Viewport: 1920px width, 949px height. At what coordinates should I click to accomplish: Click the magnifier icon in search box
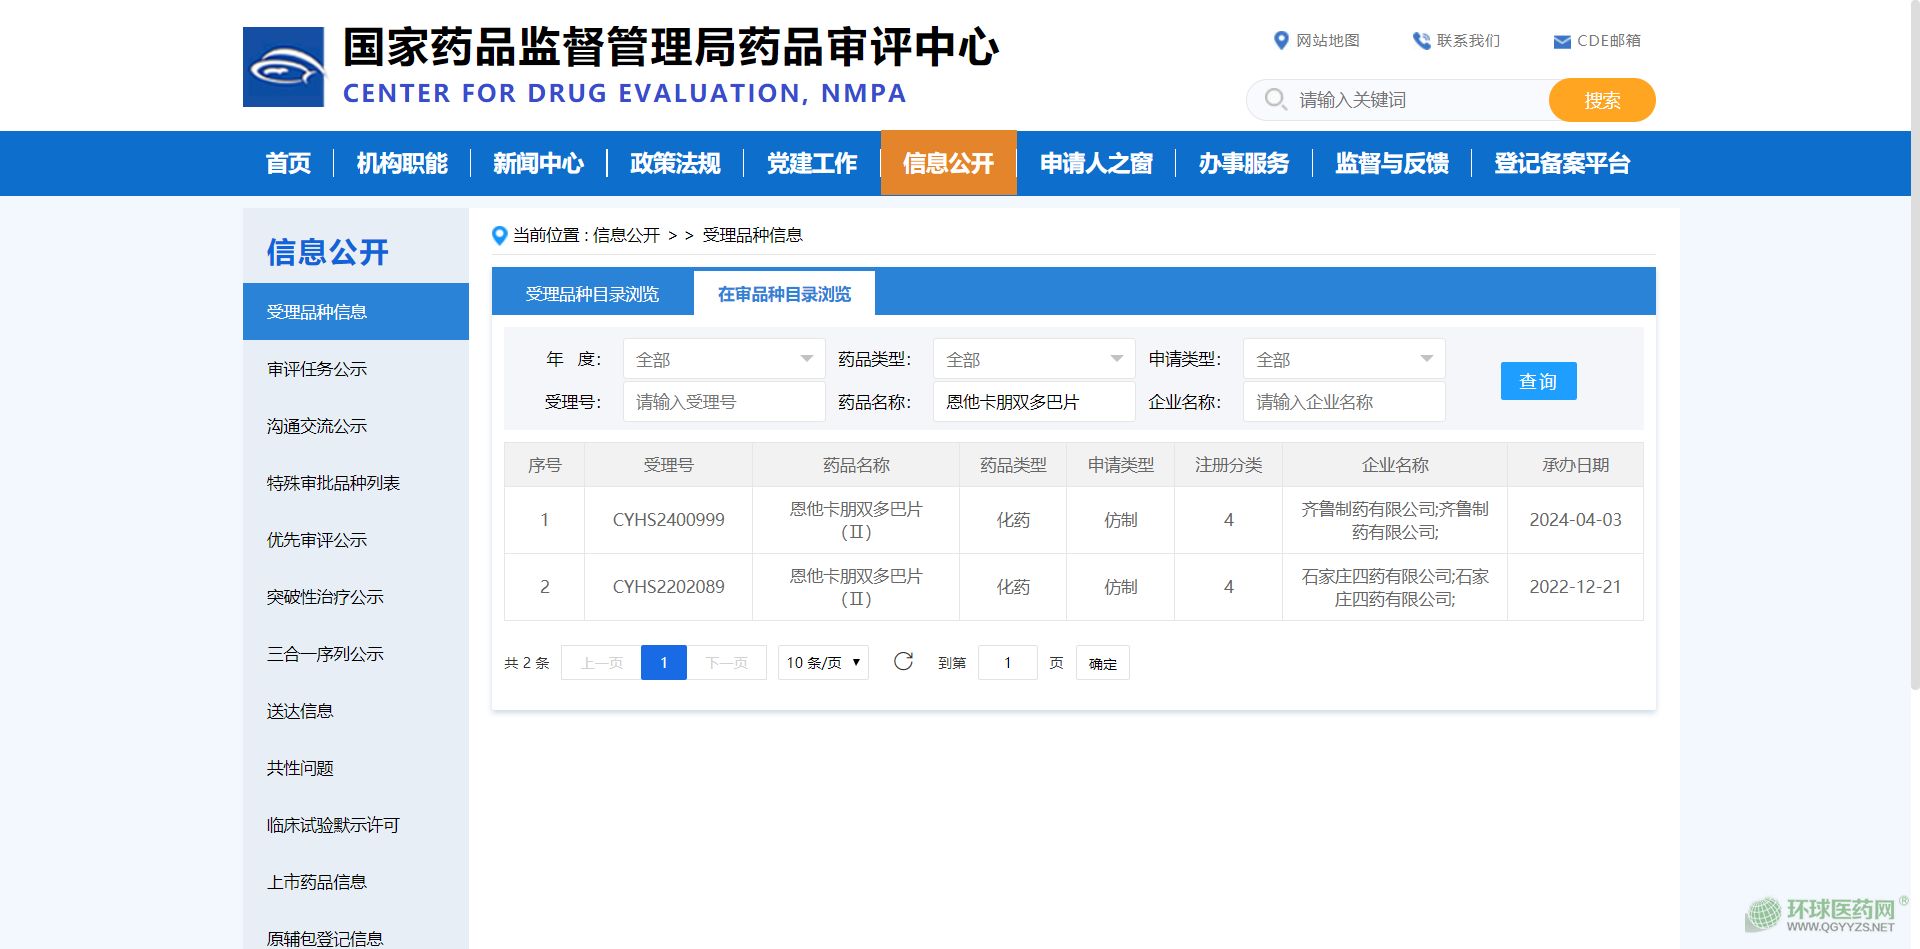pos(1275,100)
